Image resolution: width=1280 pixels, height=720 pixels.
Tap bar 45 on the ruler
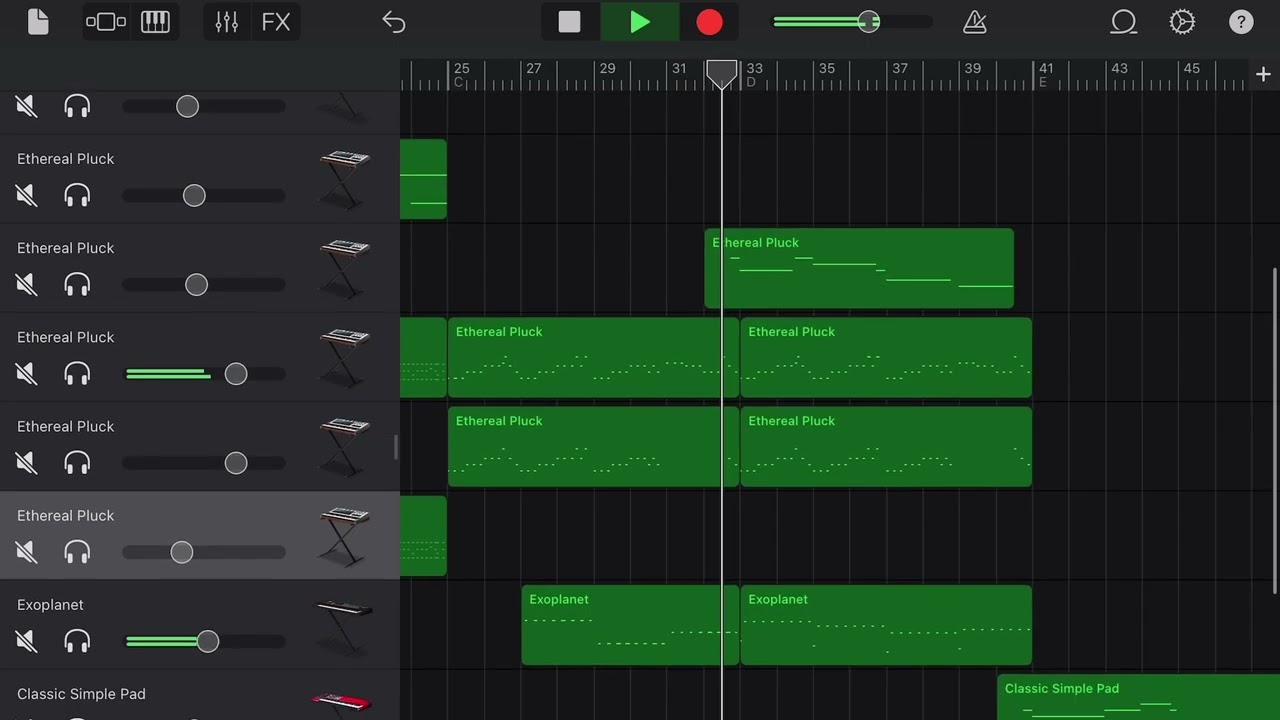pos(1192,68)
